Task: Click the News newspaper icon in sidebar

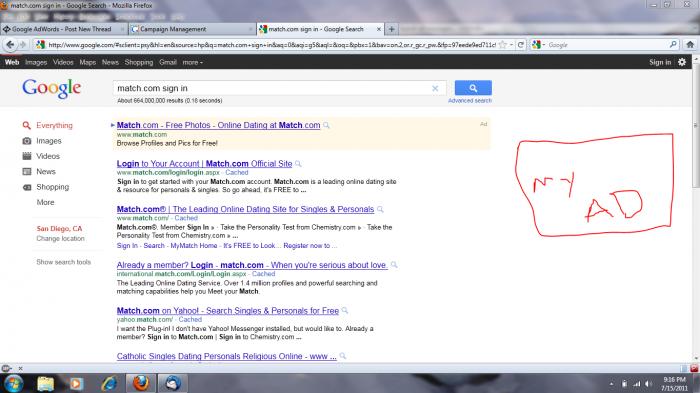Action: click(27, 171)
